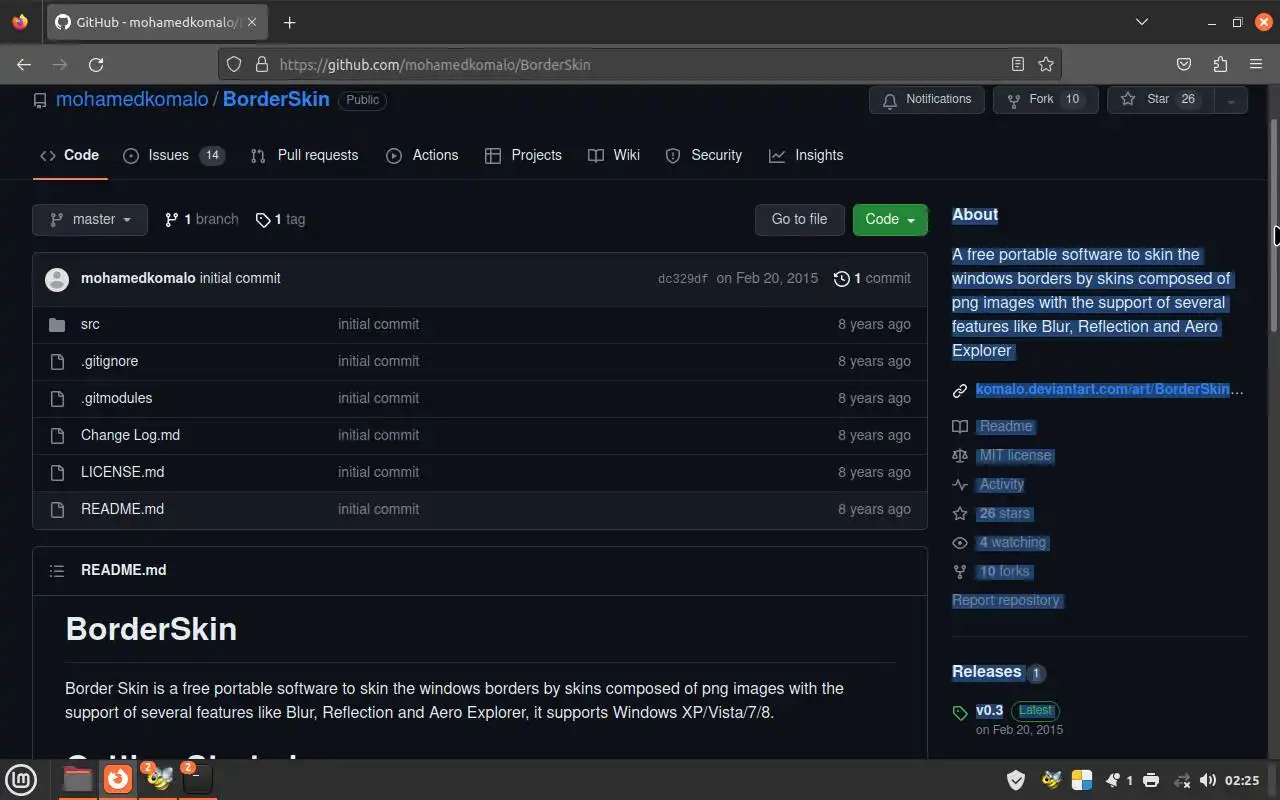Open the src folder

[90, 324]
